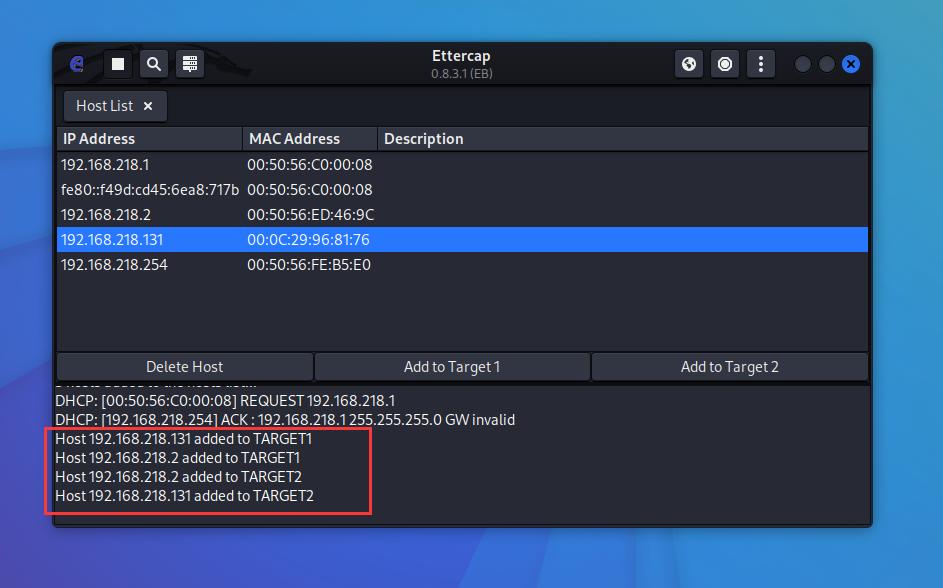Click the DHCP ACK GW invalid log line
Image resolution: width=943 pixels, height=588 pixels.
pyautogui.click(x=285, y=420)
